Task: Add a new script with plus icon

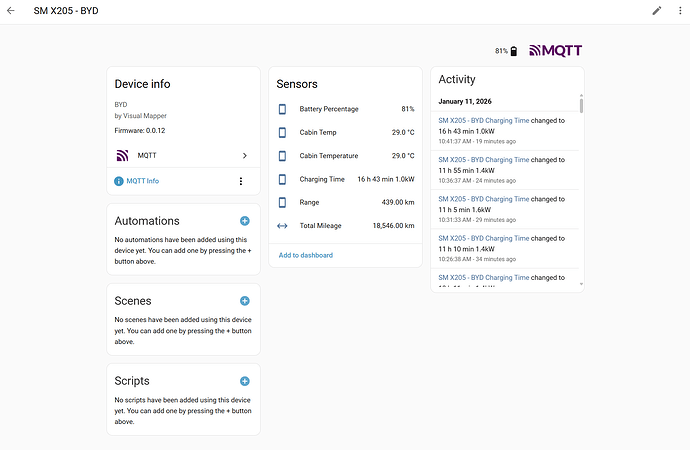Action: pos(245,381)
